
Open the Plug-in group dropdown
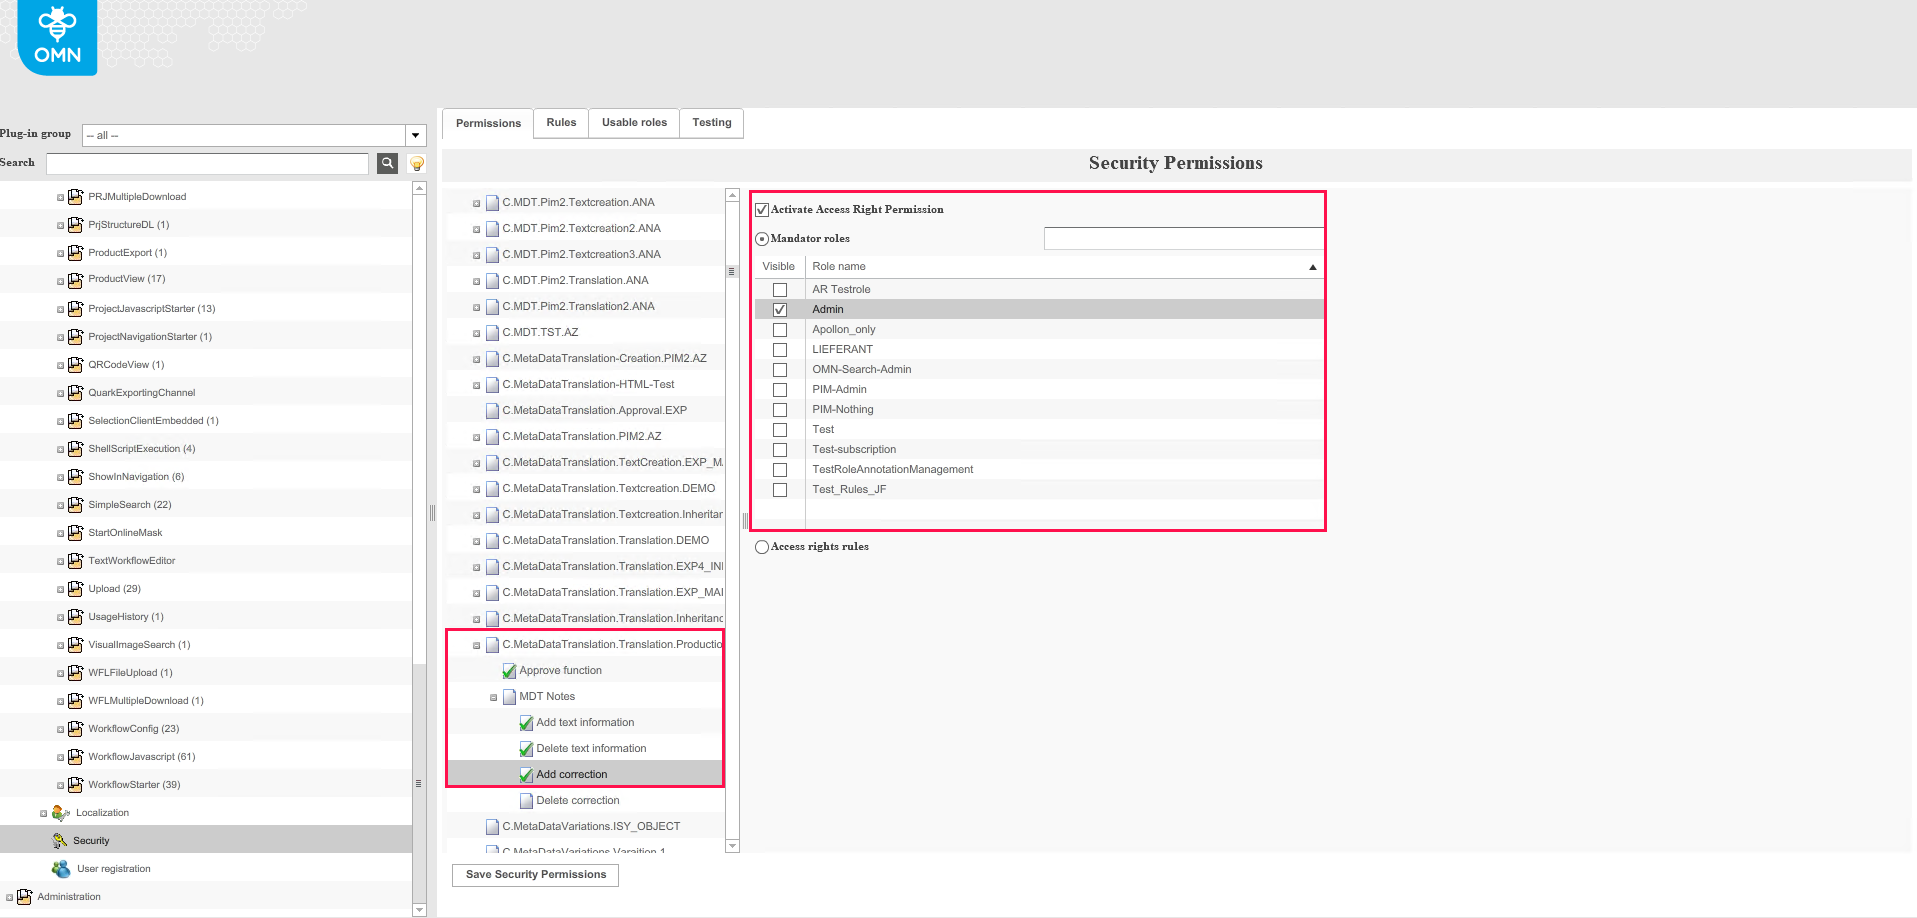click(x=414, y=134)
